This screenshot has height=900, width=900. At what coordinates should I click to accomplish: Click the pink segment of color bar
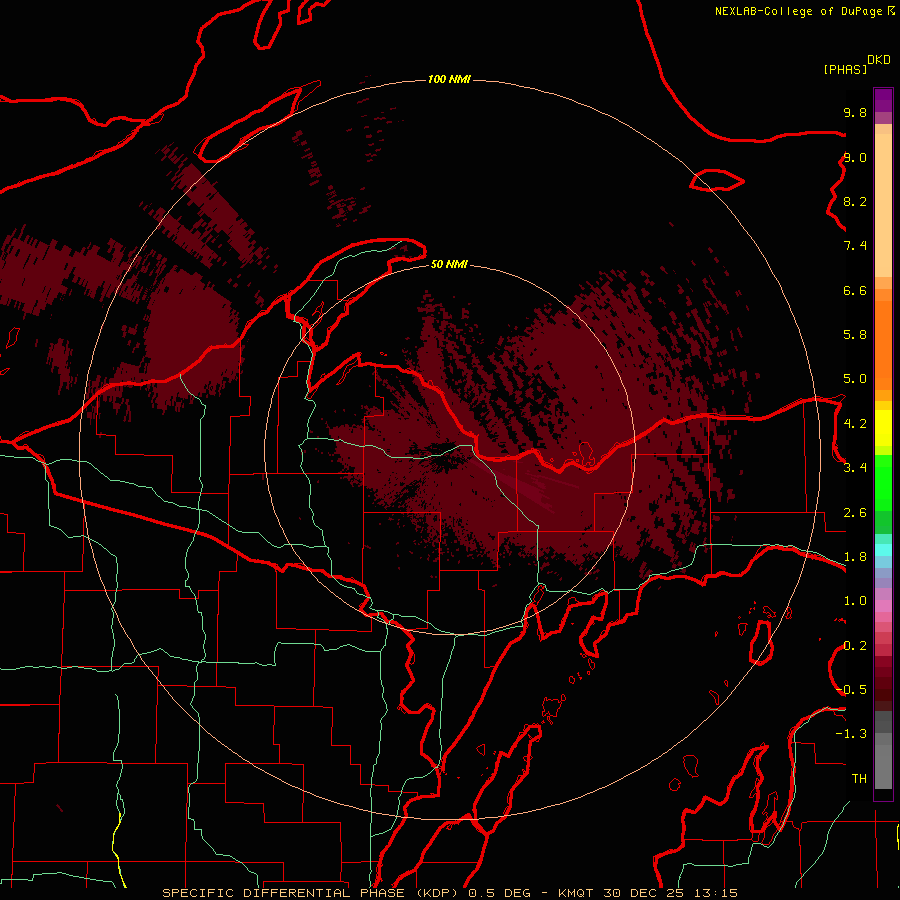click(883, 606)
